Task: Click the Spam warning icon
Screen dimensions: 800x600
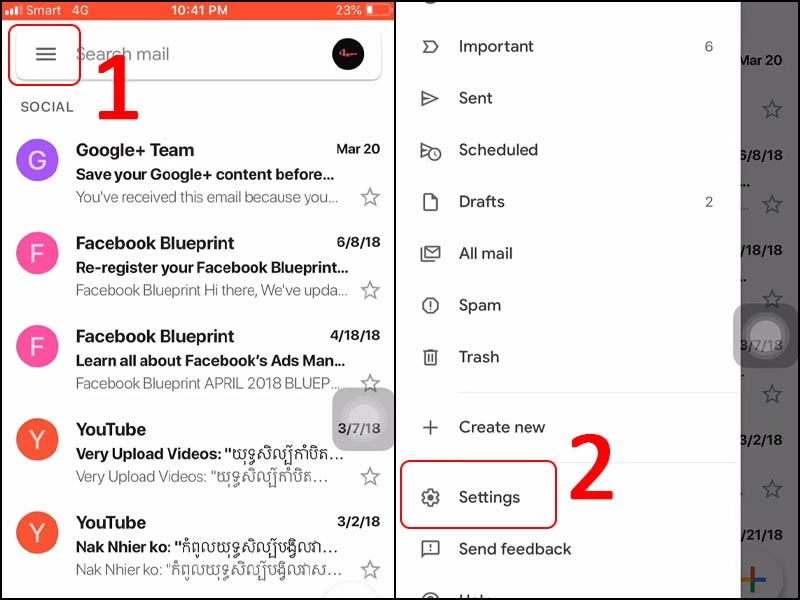Action: tap(430, 306)
